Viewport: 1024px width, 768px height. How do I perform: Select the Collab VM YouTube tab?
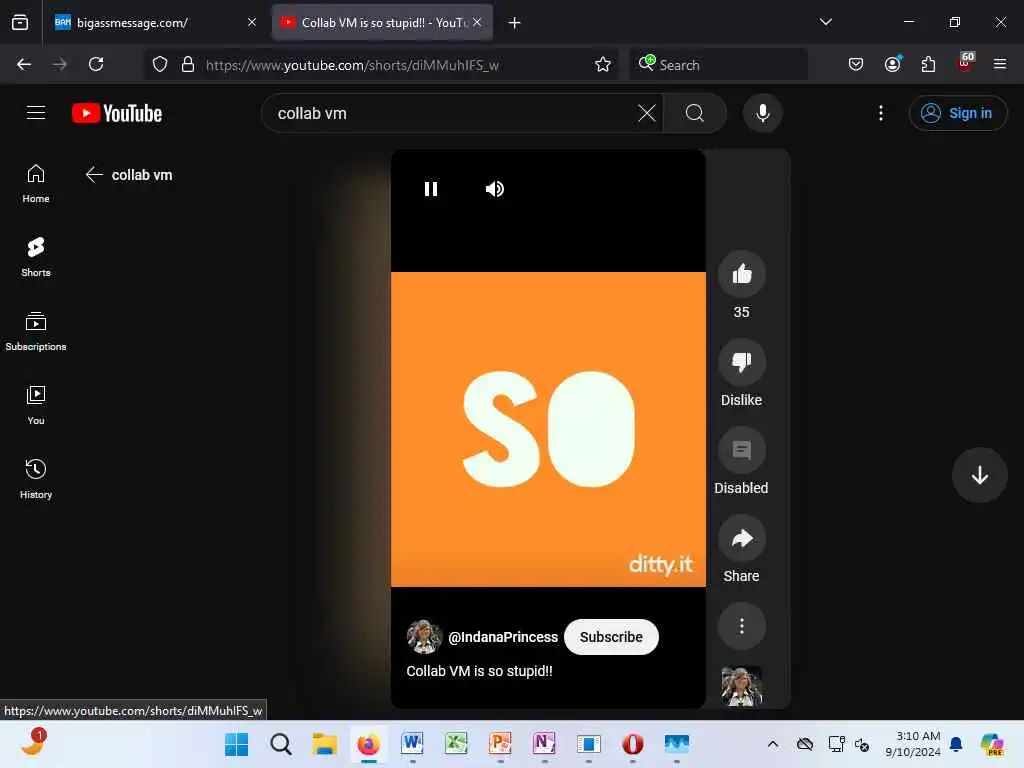coord(383,23)
